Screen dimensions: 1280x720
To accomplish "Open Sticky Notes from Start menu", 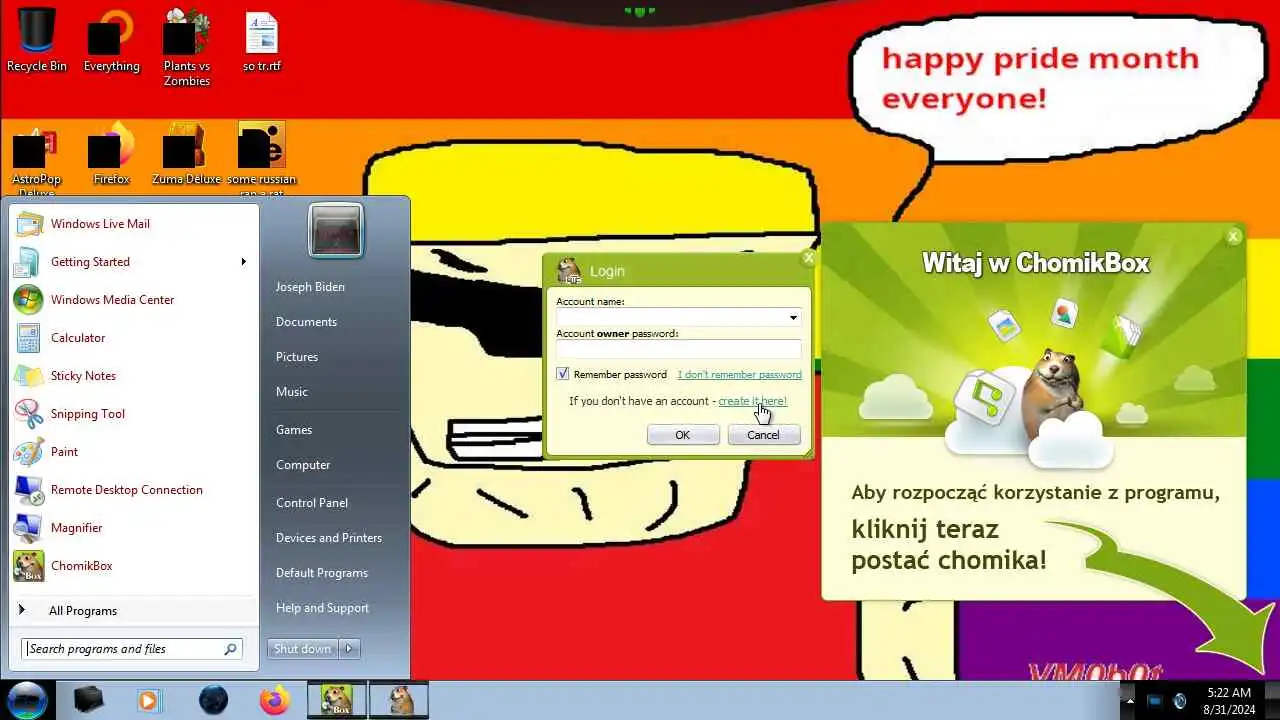I will click(x=134, y=376).
